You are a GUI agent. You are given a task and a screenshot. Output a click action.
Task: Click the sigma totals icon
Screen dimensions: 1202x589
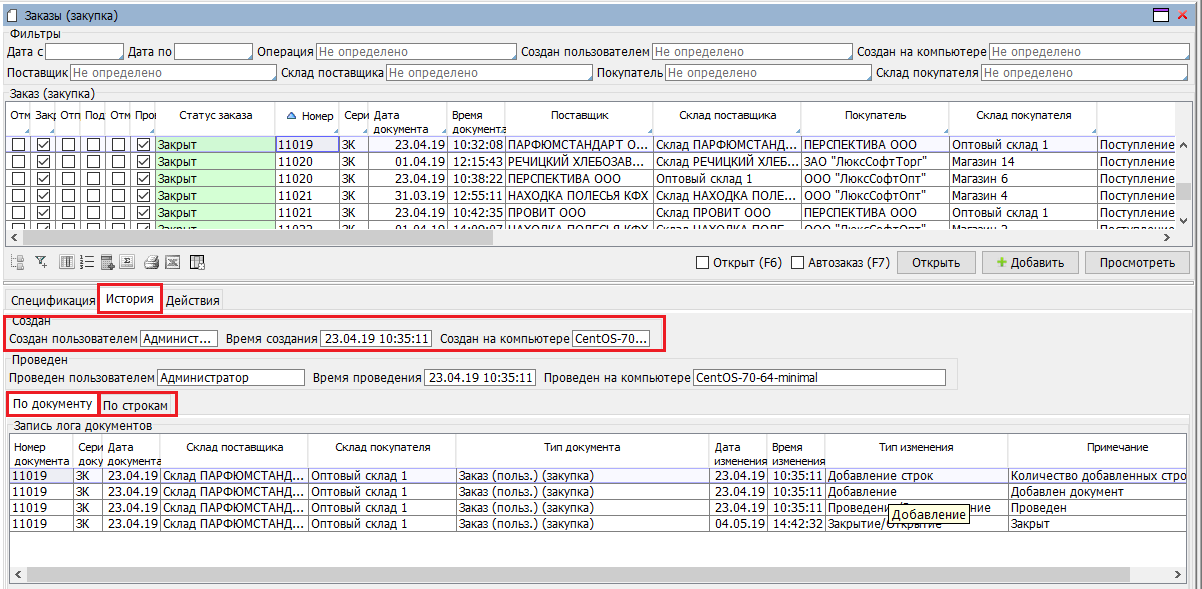click(127, 263)
